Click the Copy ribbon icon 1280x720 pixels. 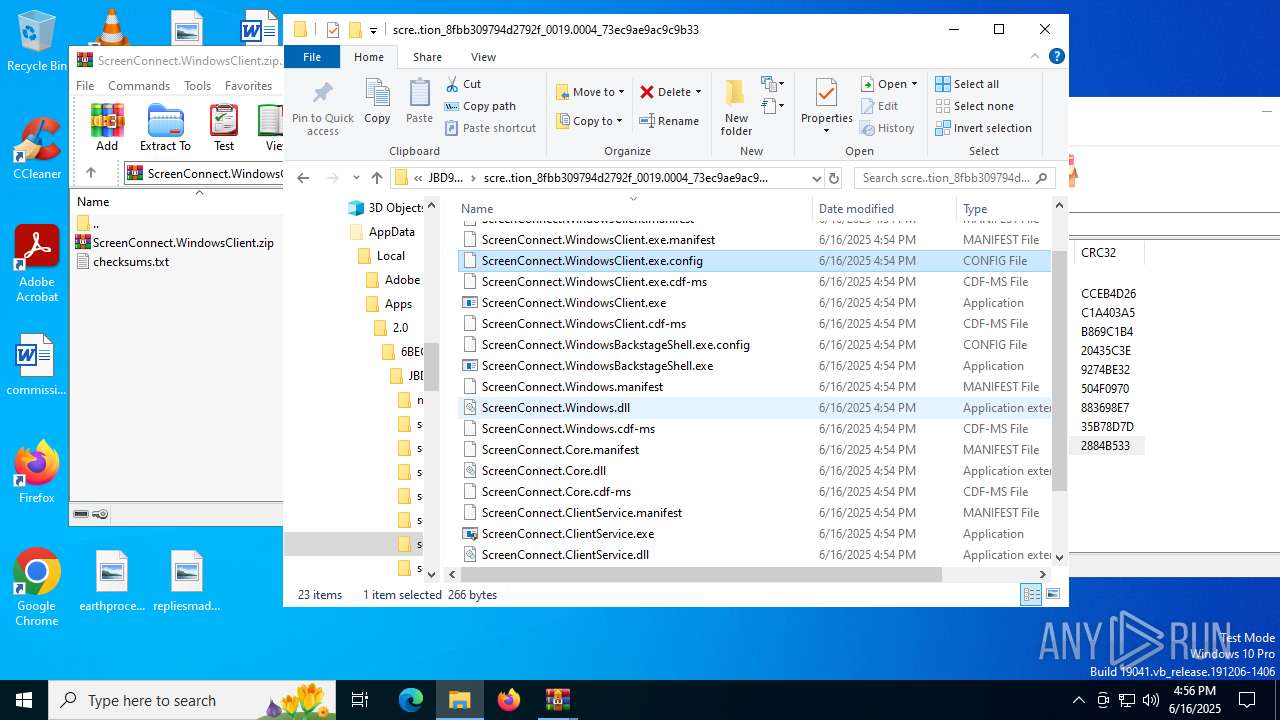tap(377, 101)
